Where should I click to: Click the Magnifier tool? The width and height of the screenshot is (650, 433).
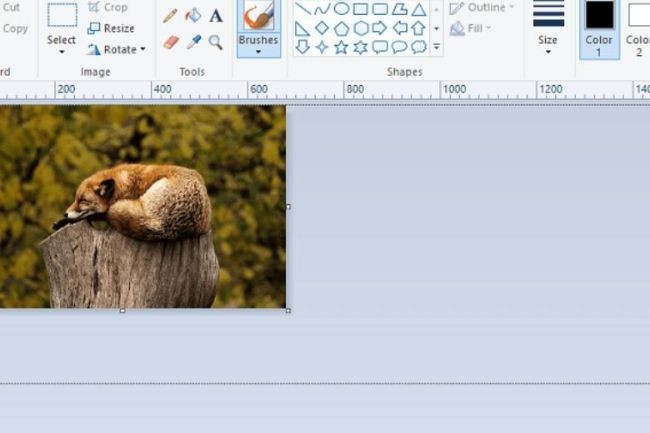click(x=215, y=42)
